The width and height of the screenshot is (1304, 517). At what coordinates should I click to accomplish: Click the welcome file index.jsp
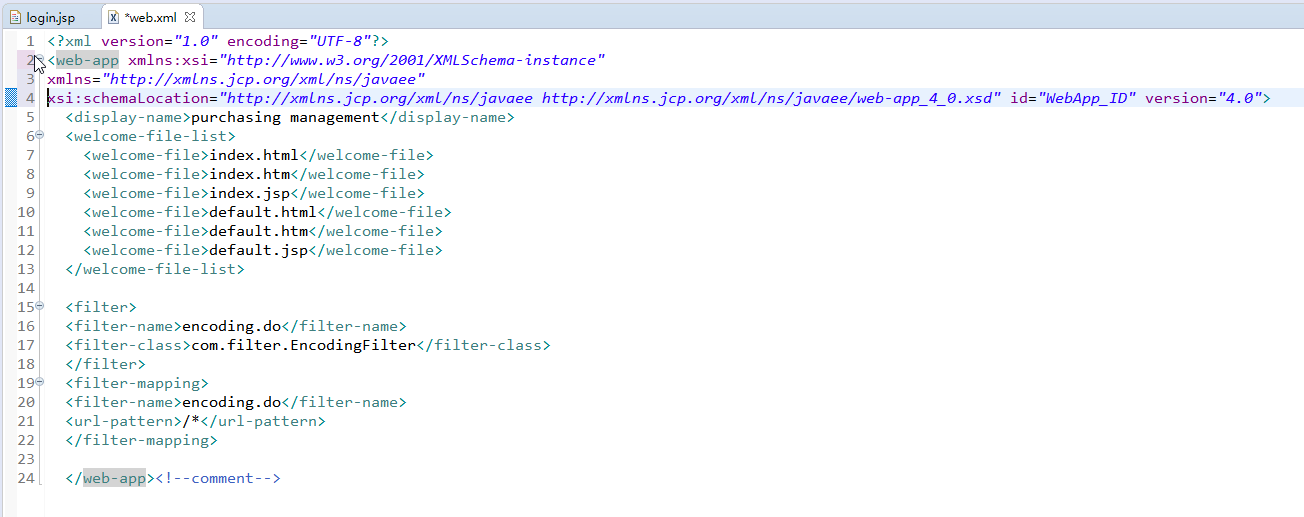coord(249,193)
